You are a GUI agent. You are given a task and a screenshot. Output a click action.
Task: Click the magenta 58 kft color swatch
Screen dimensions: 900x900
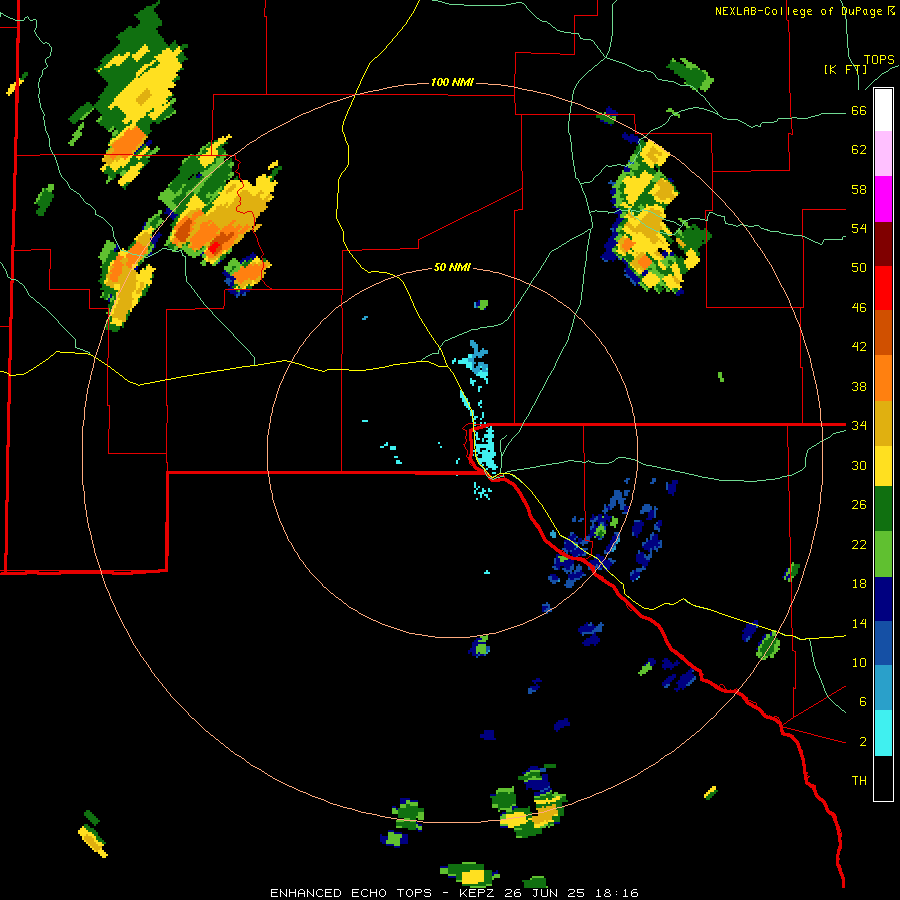tap(883, 199)
